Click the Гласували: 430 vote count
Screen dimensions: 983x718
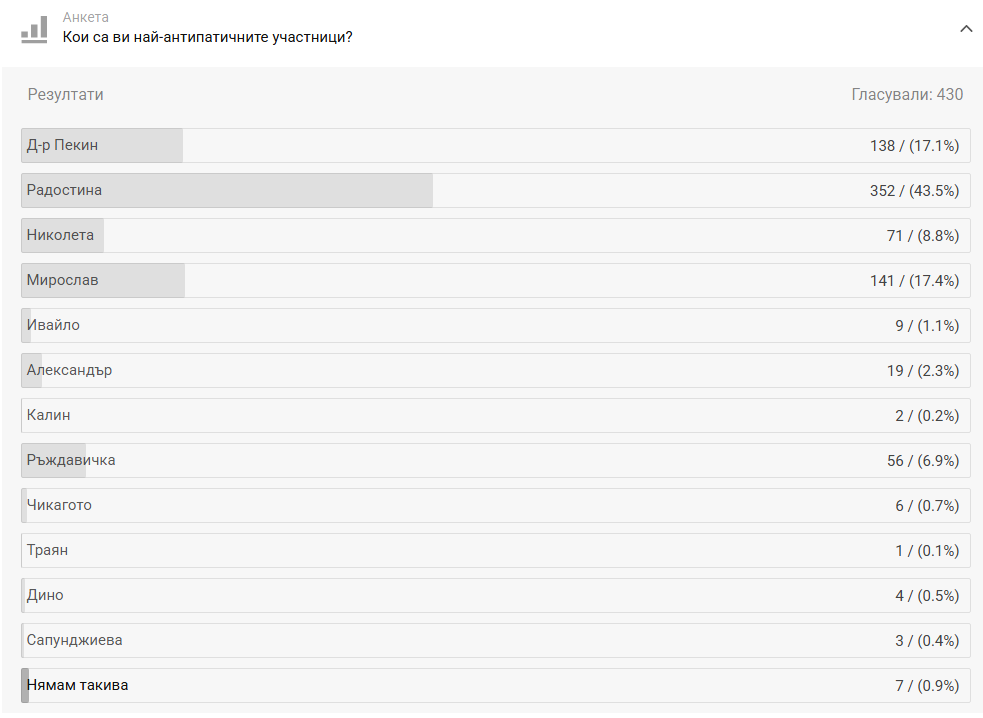(x=907, y=95)
